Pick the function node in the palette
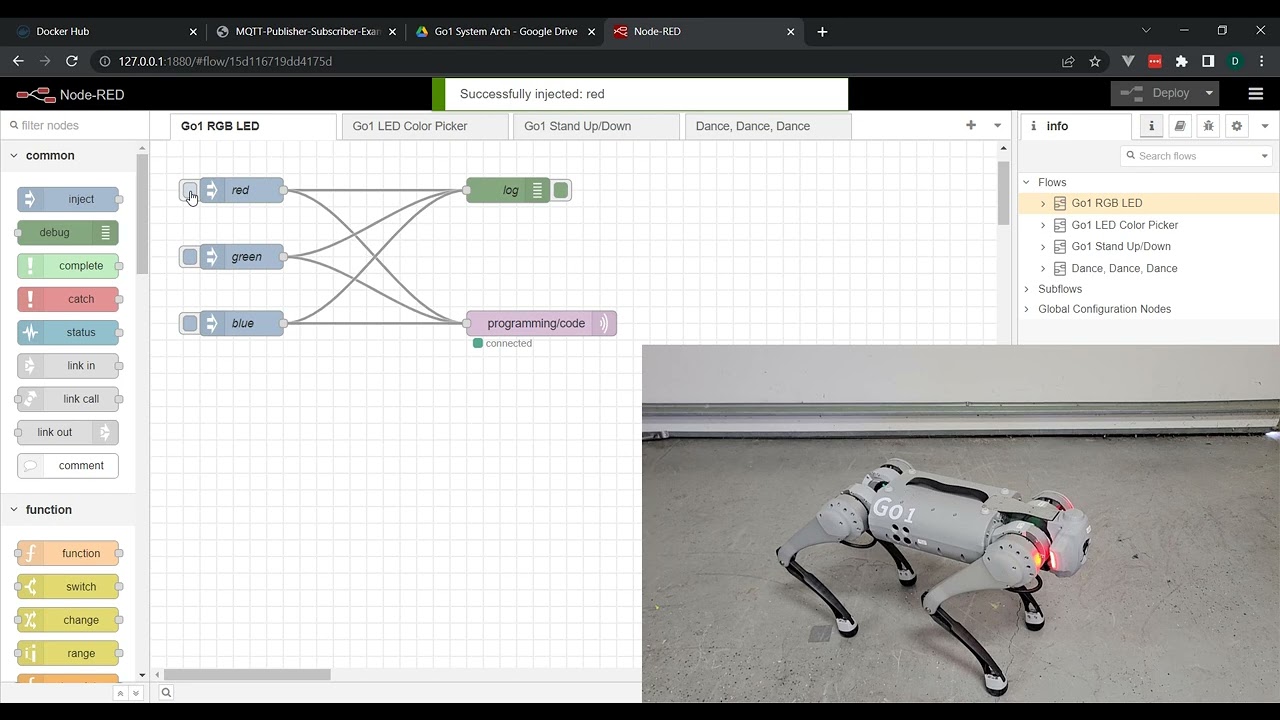Image resolution: width=1280 pixels, height=720 pixels. [x=68, y=553]
